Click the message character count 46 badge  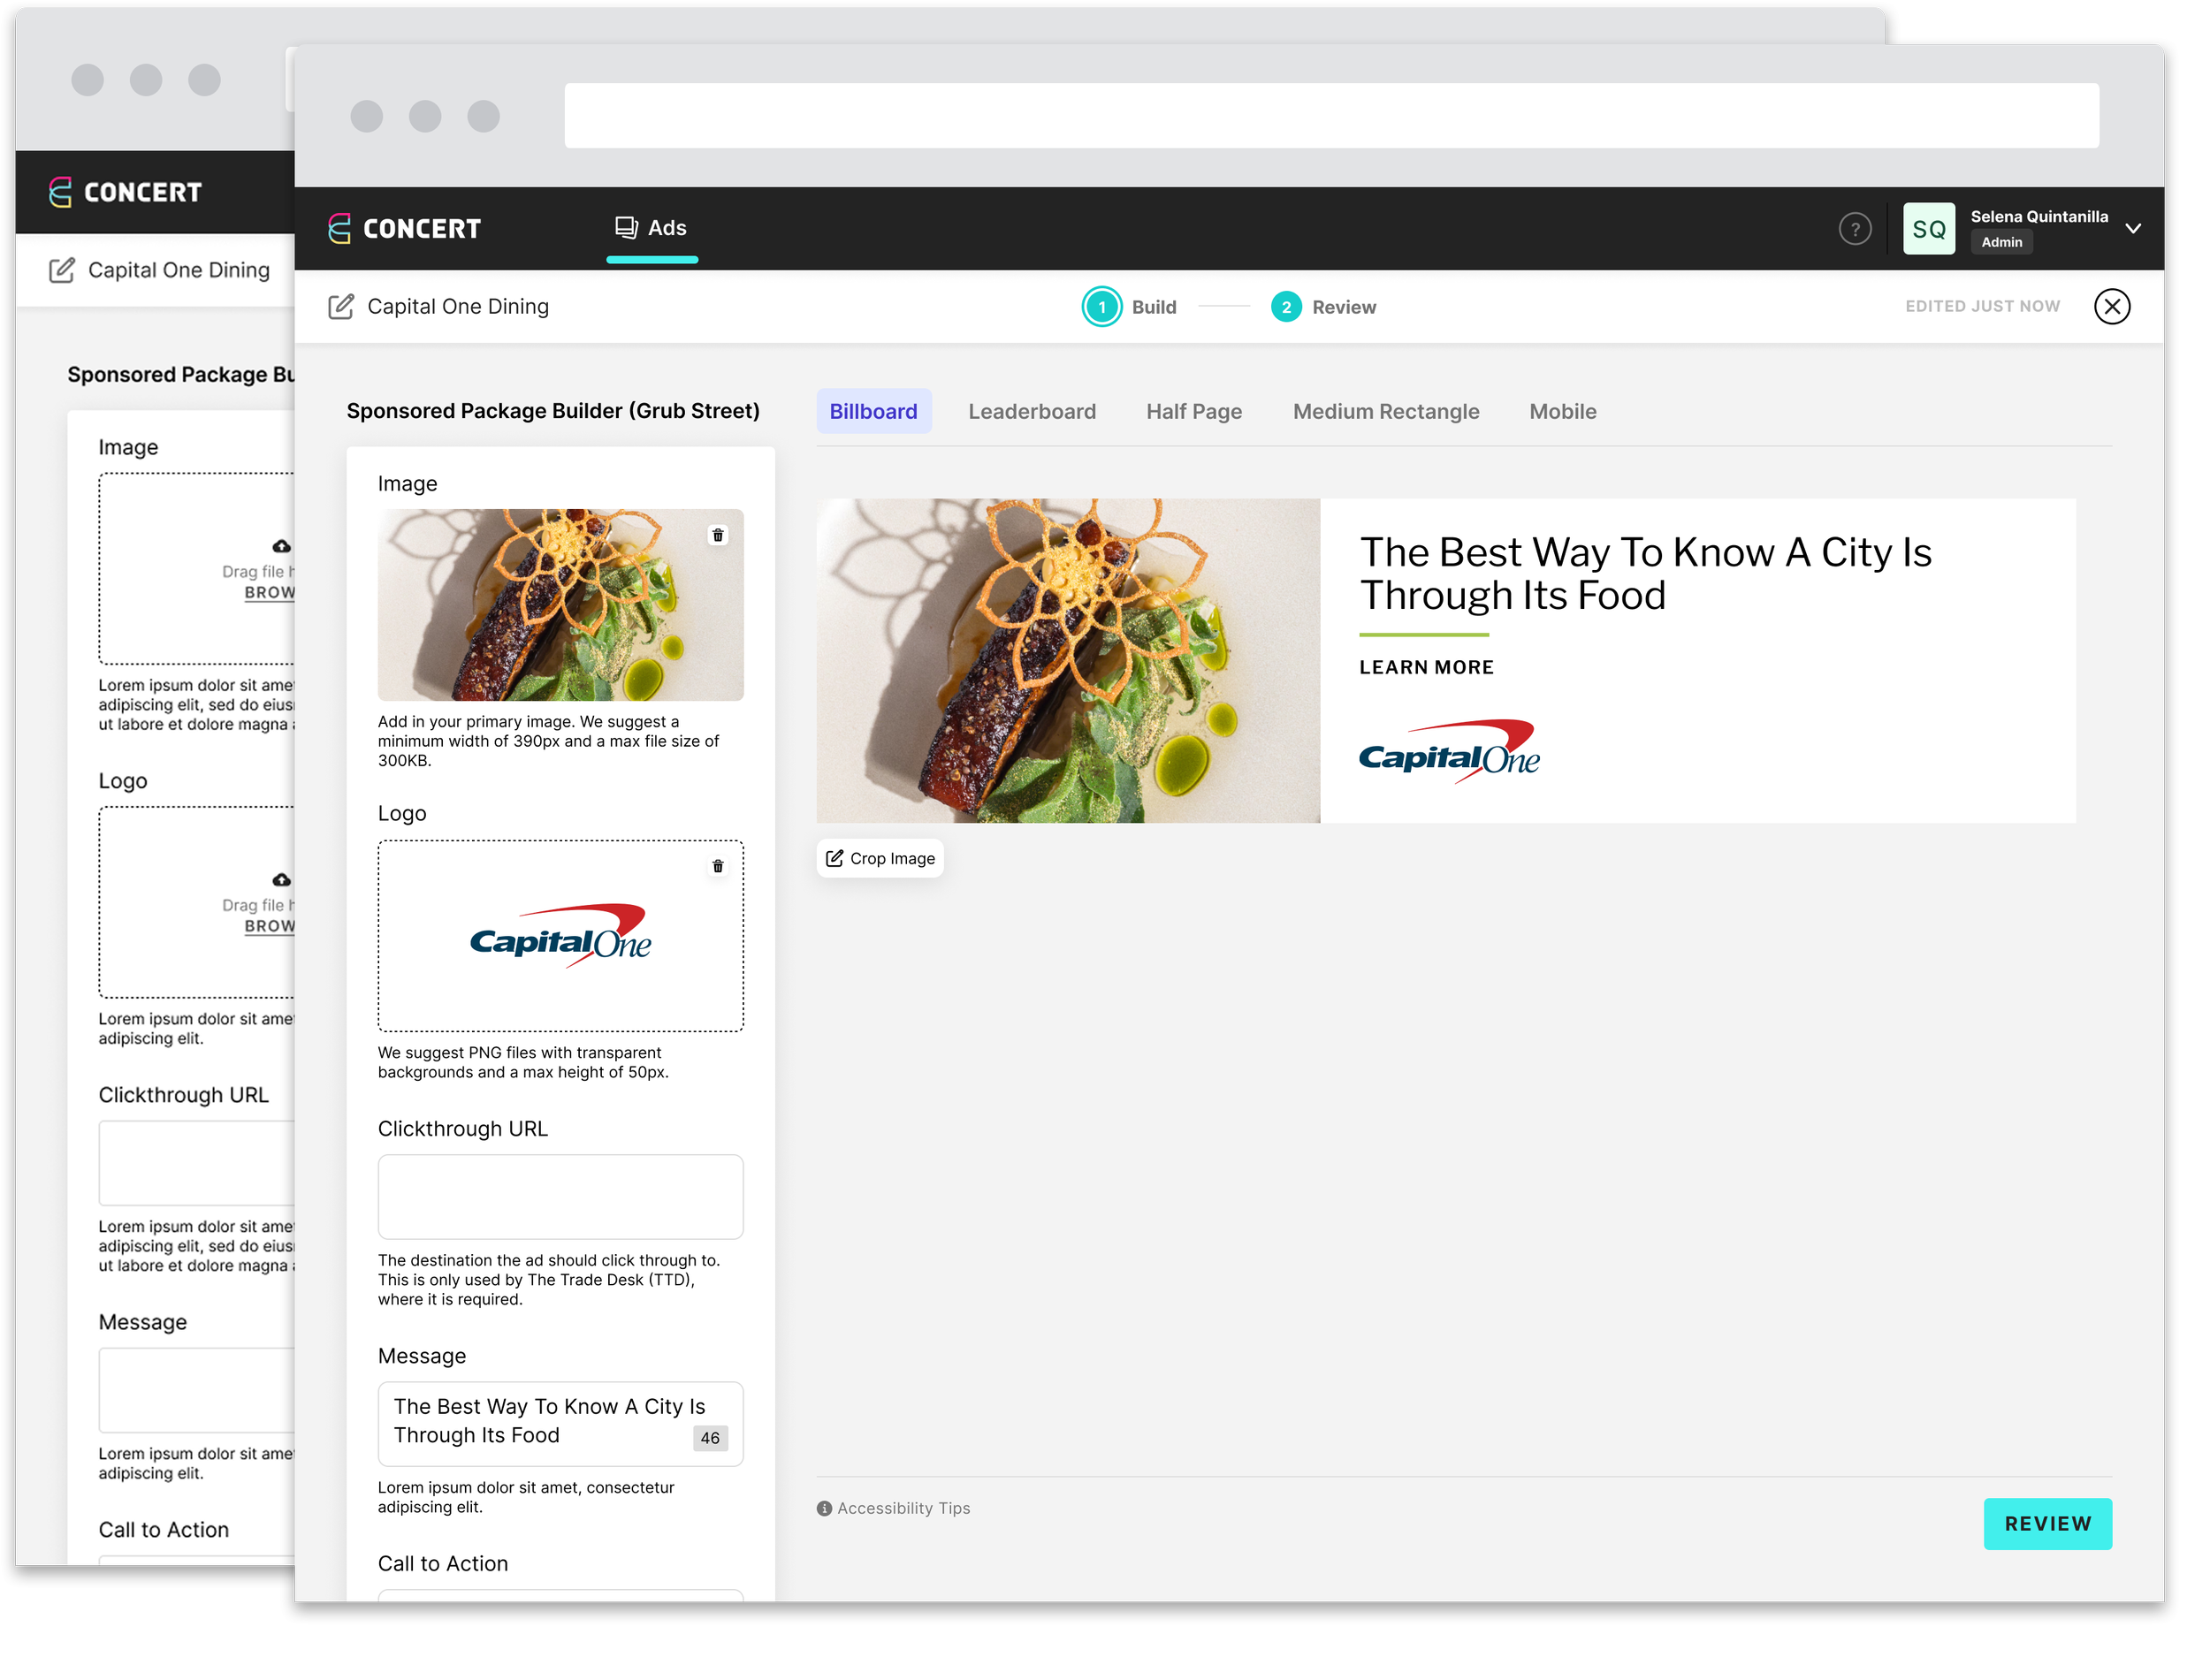710,1438
